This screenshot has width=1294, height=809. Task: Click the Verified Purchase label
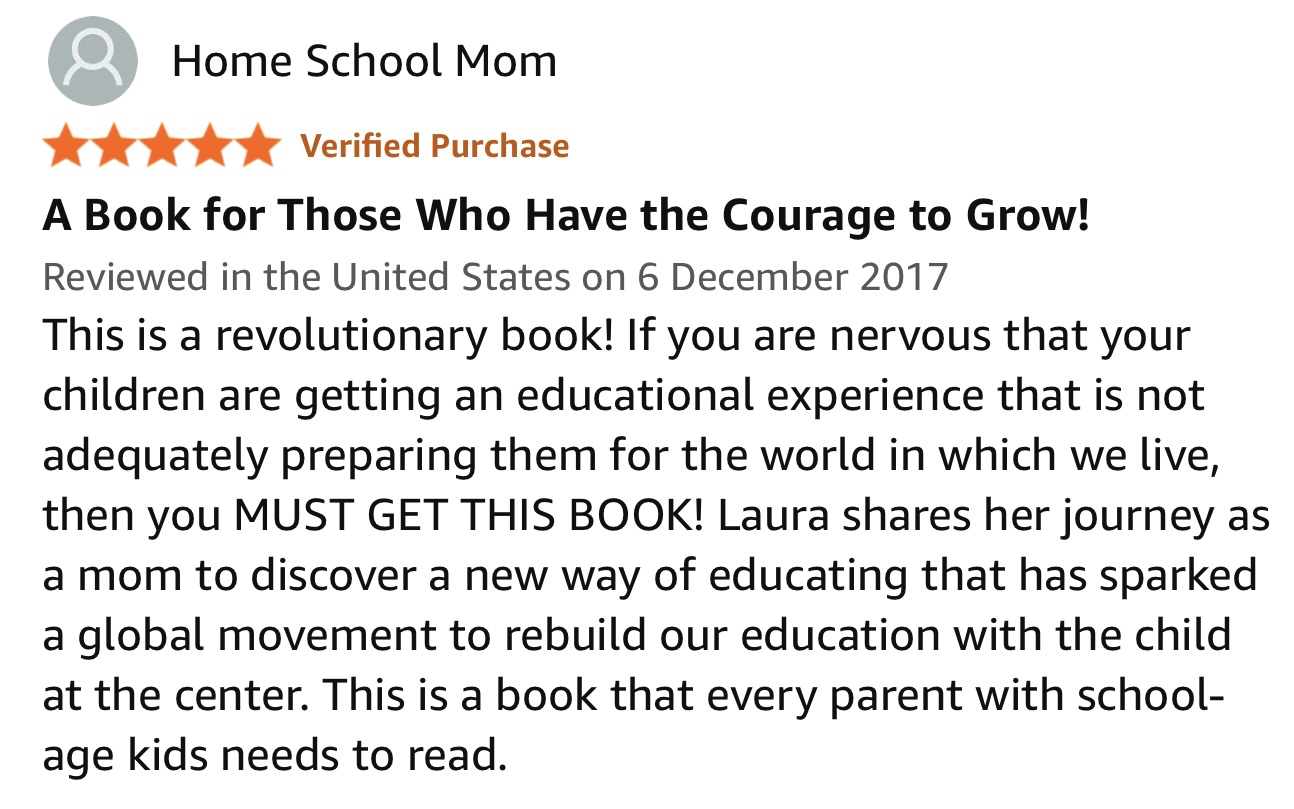434,146
